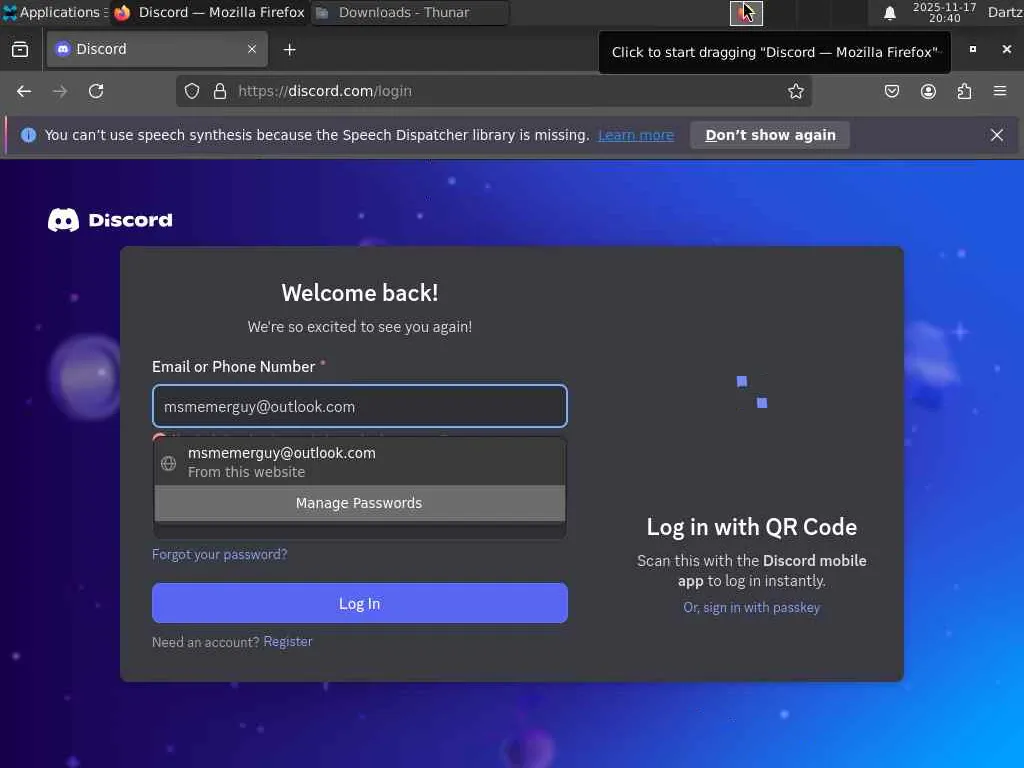Open the notification bell in system panel
The image size is (1024, 768).
(x=889, y=13)
